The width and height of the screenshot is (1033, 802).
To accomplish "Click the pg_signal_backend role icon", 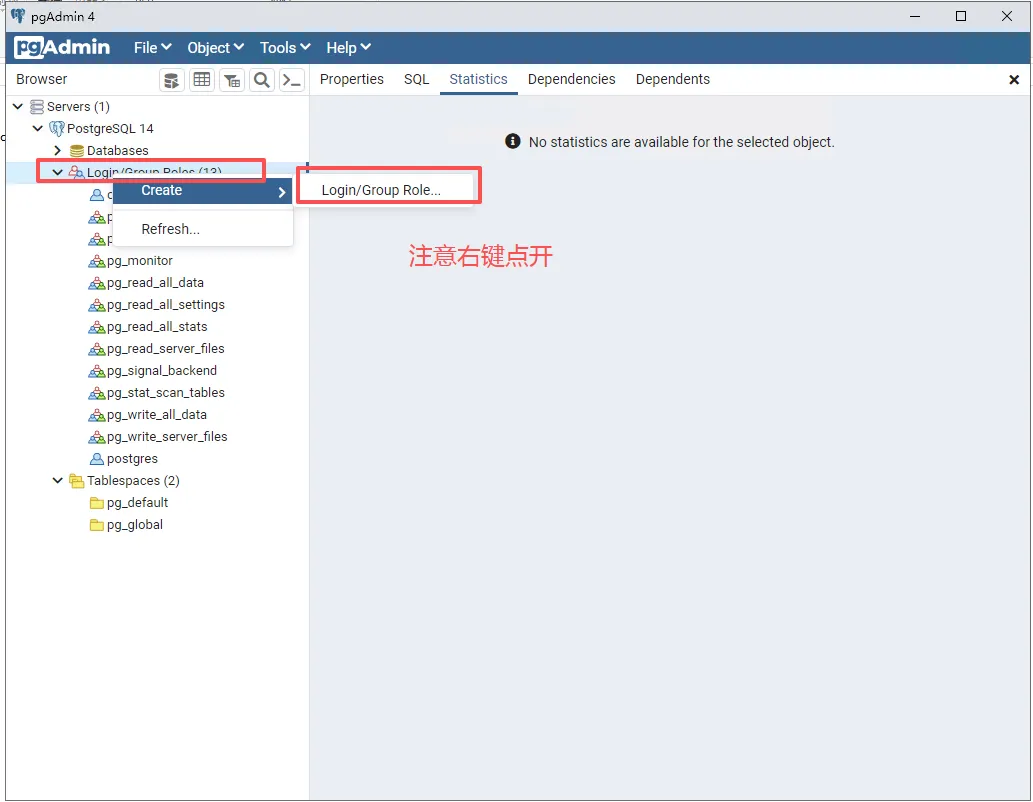I will click(97, 371).
